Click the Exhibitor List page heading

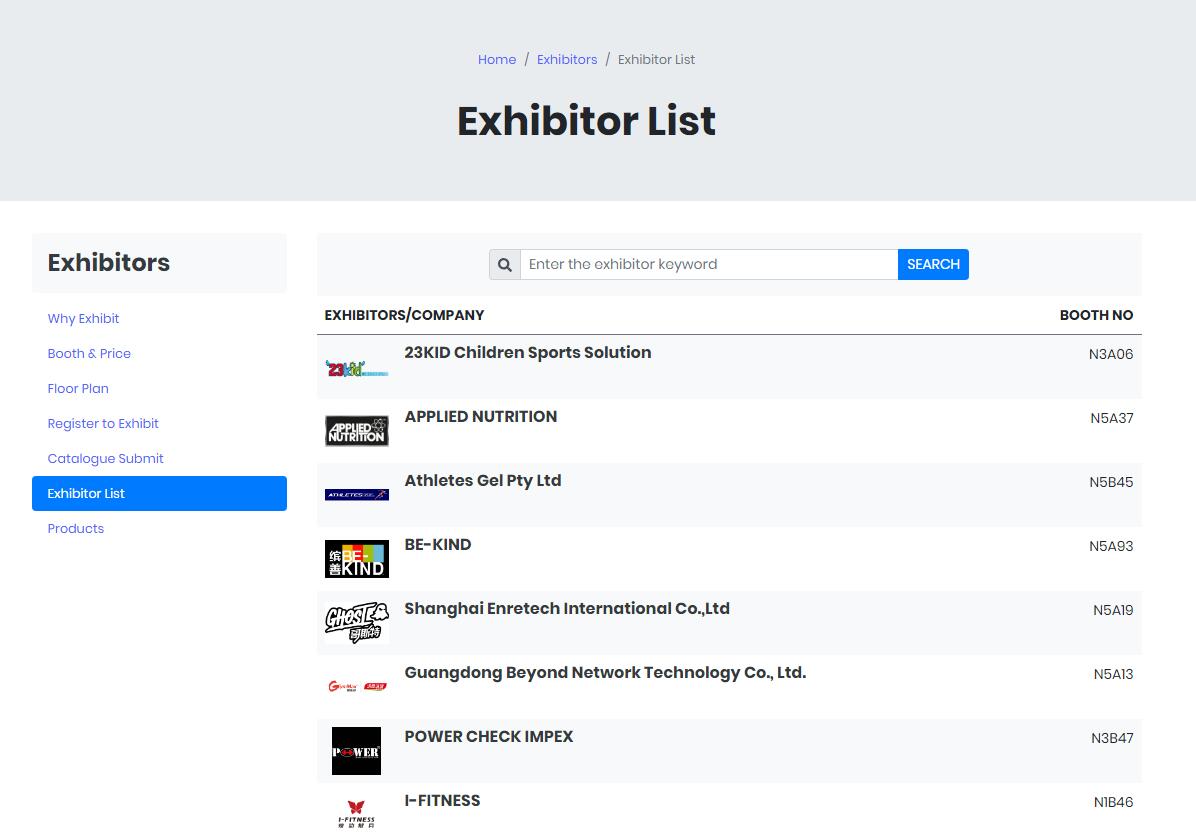tap(587, 121)
